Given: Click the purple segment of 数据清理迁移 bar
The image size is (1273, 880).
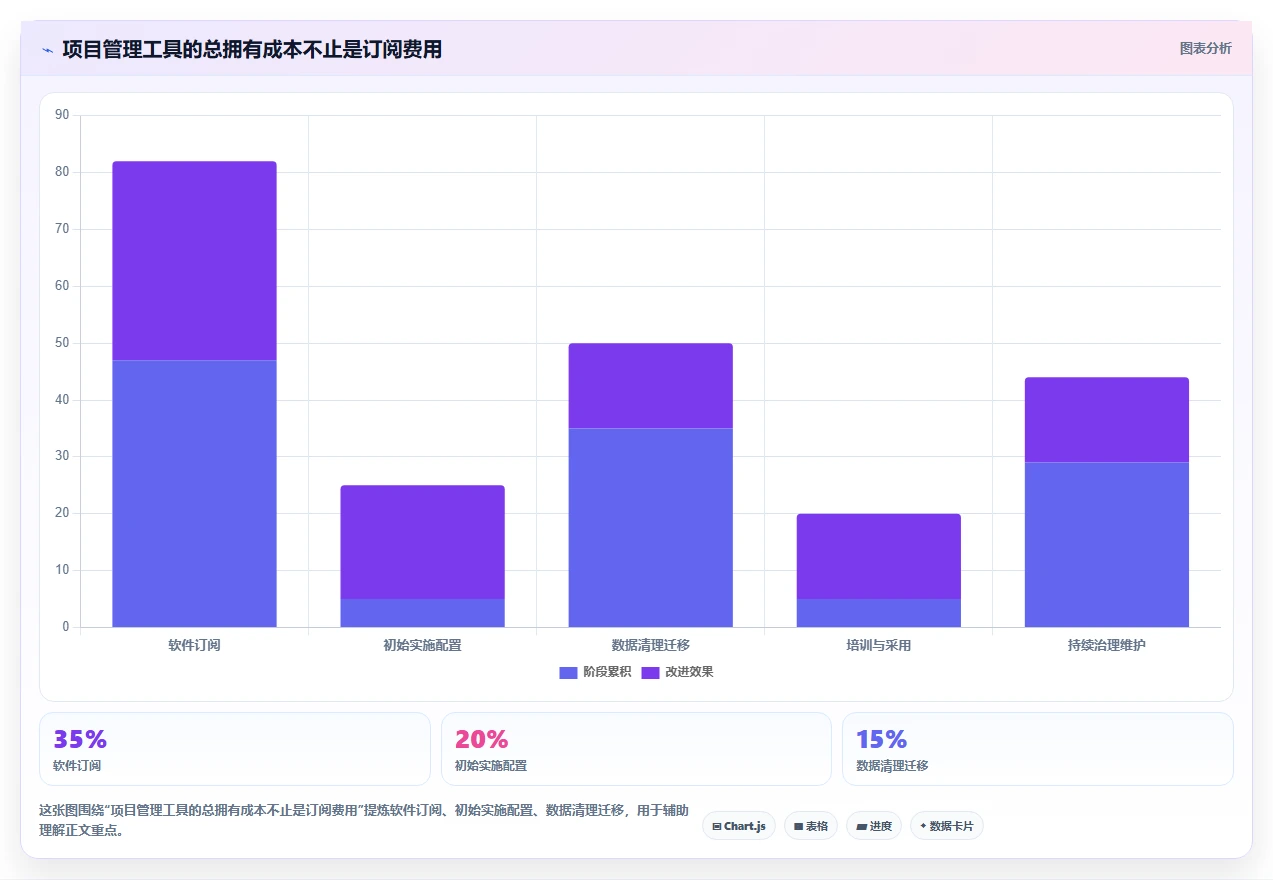Looking at the screenshot, I should tap(650, 385).
